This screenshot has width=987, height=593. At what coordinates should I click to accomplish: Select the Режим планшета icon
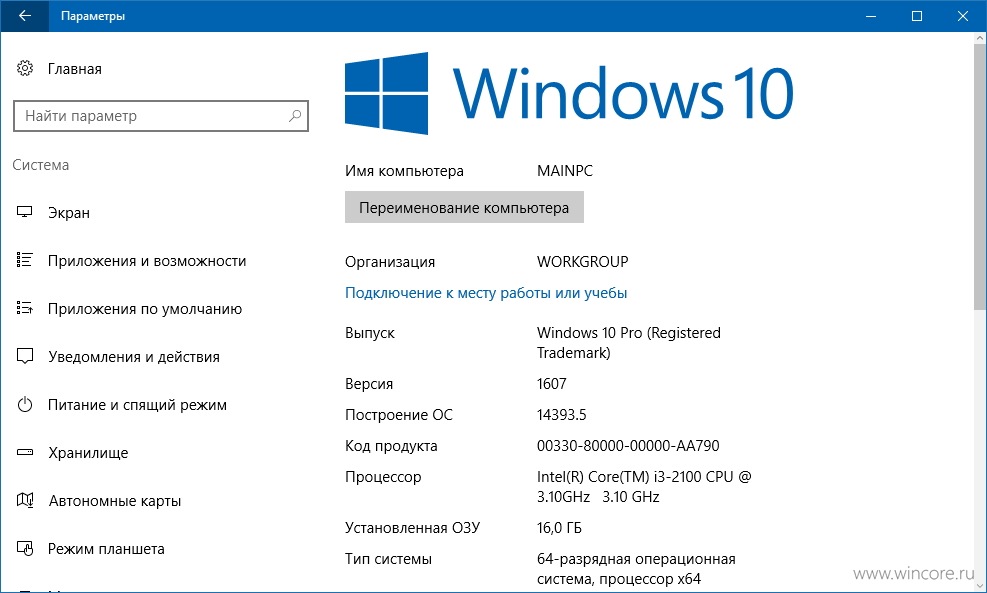[x=25, y=548]
